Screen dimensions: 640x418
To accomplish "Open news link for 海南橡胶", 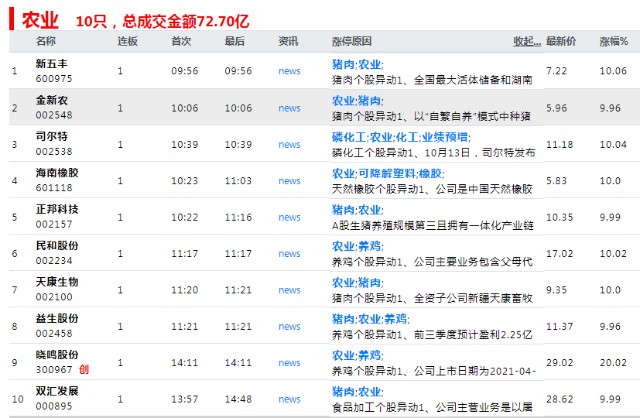I will tap(289, 181).
